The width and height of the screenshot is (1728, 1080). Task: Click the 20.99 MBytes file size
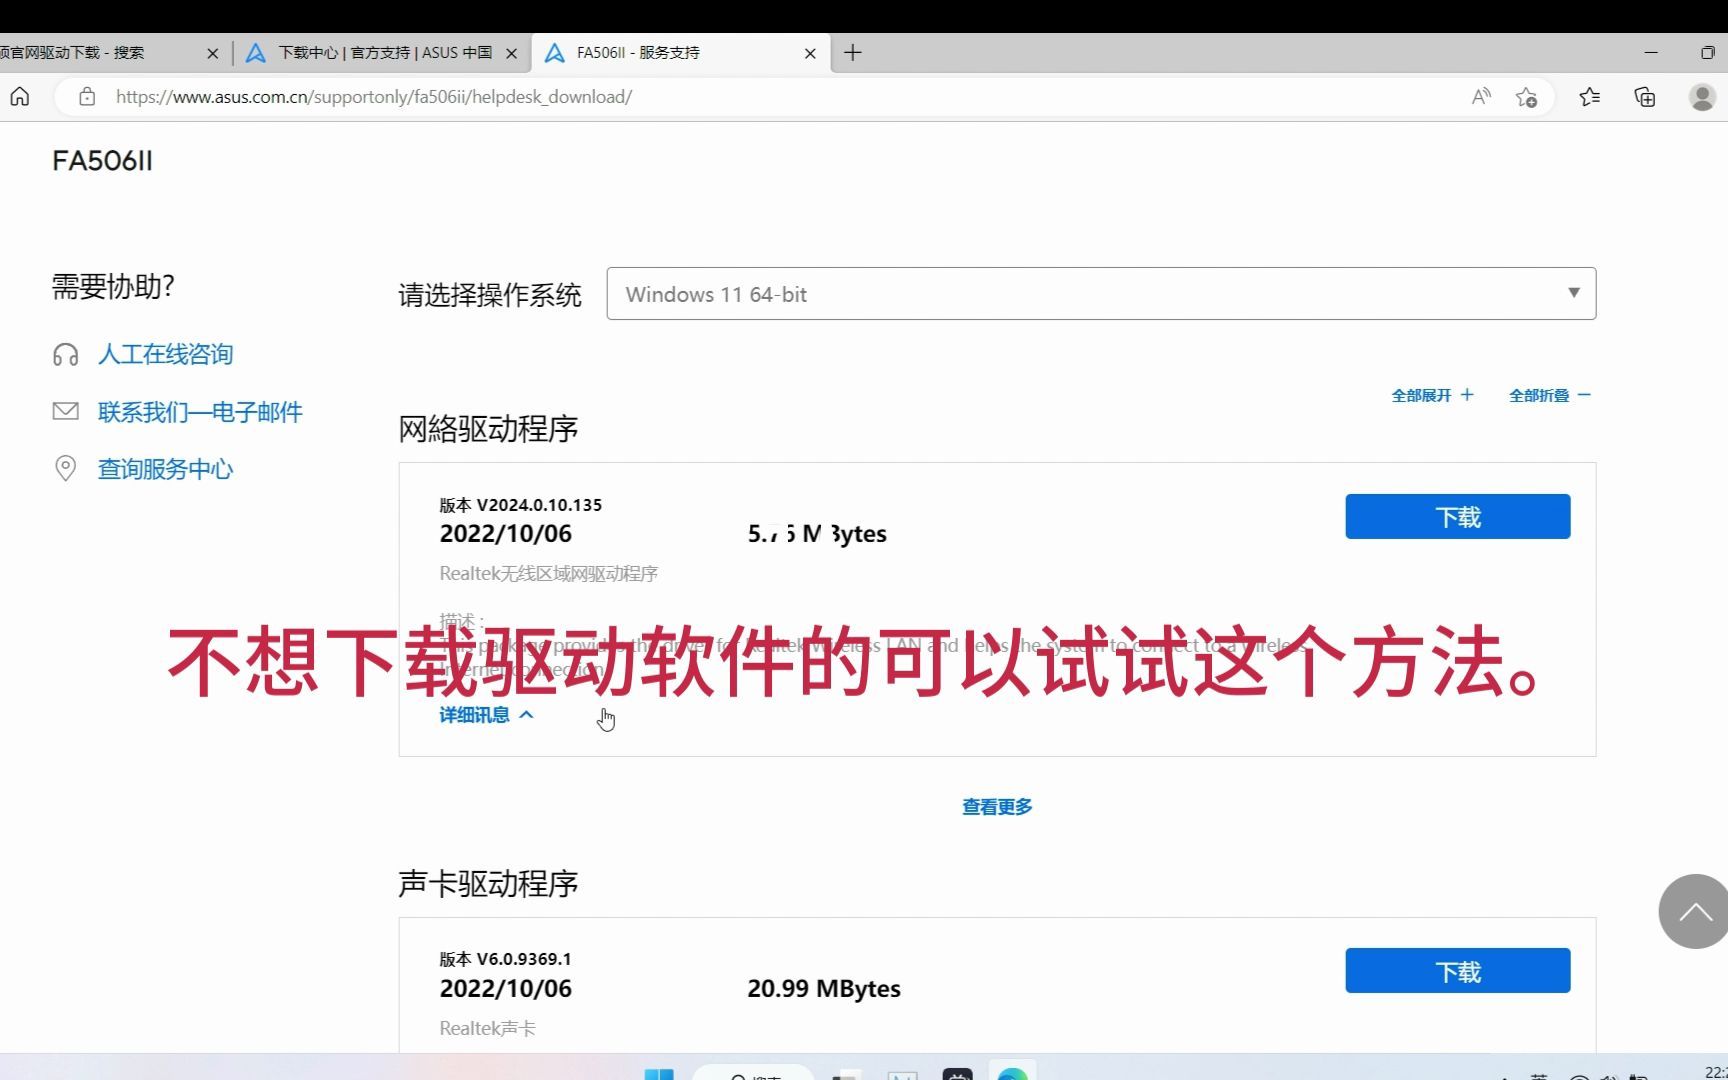pos(824,989)
